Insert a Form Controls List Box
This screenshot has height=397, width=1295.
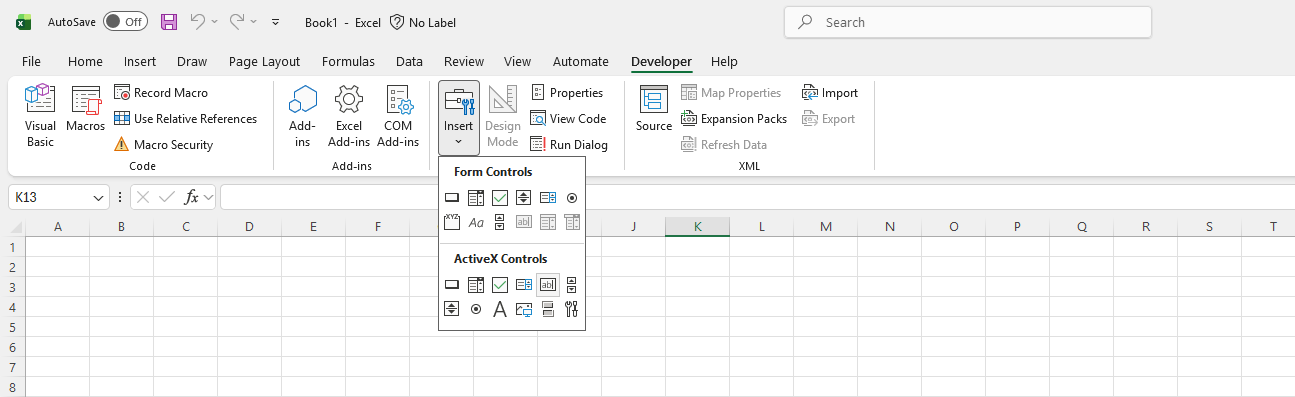(x=548, y=198)
